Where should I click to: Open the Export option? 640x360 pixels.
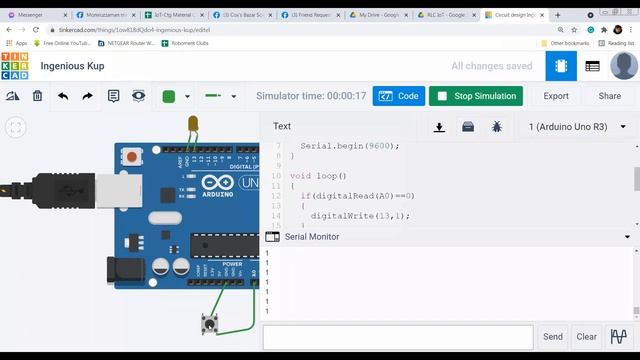[556, 96]
